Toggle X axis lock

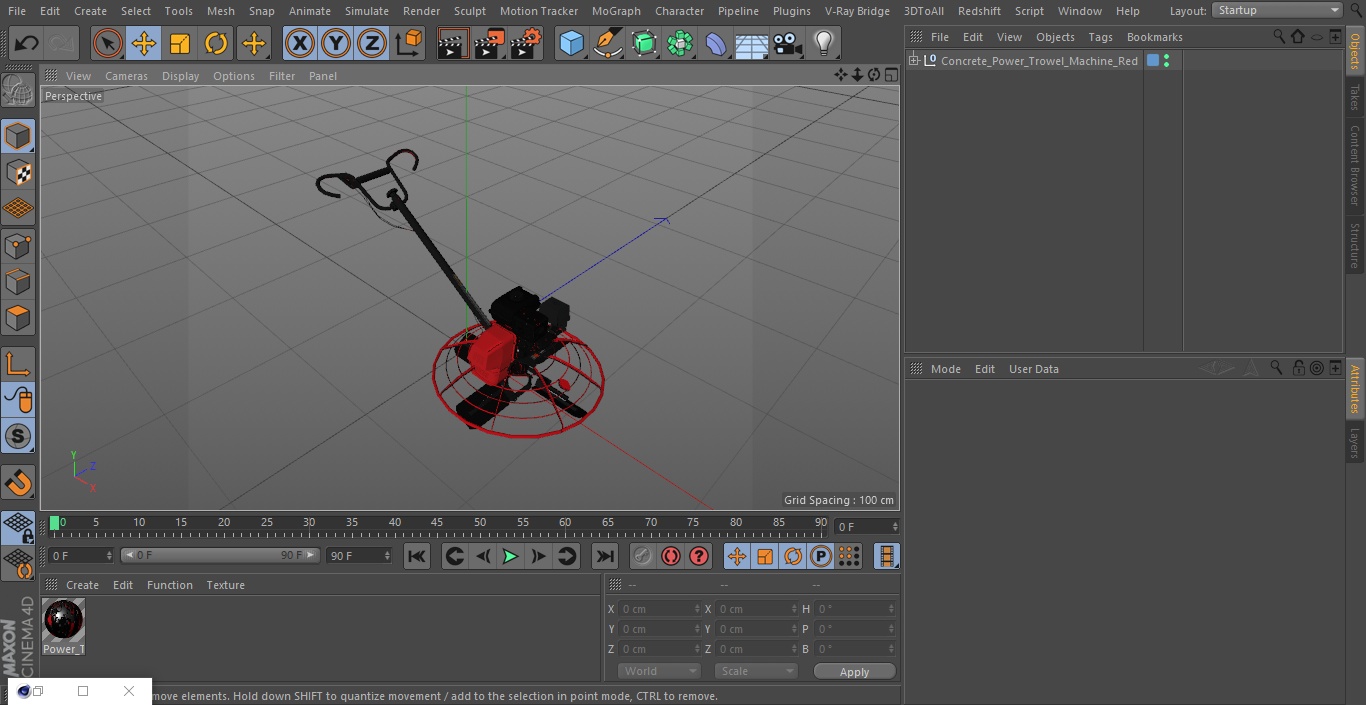299,43
